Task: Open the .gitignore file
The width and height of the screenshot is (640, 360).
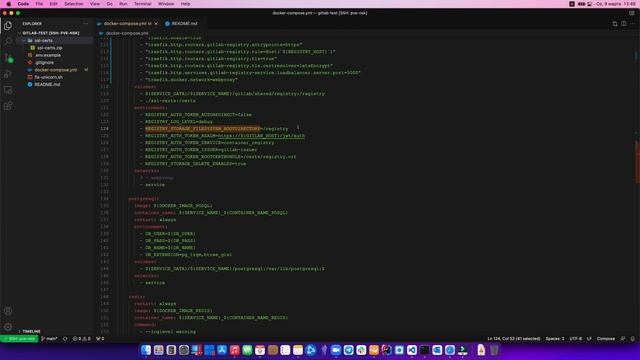Action: point(44,62)
